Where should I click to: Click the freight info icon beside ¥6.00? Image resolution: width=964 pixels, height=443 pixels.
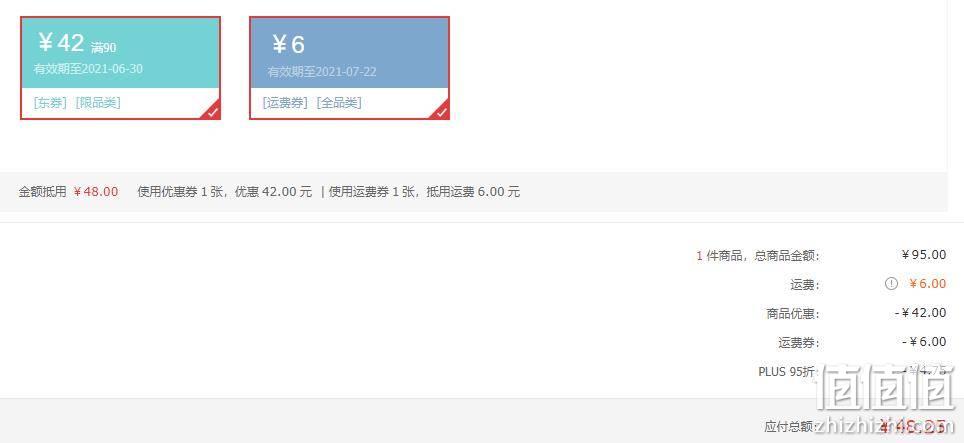pos(891,284)
